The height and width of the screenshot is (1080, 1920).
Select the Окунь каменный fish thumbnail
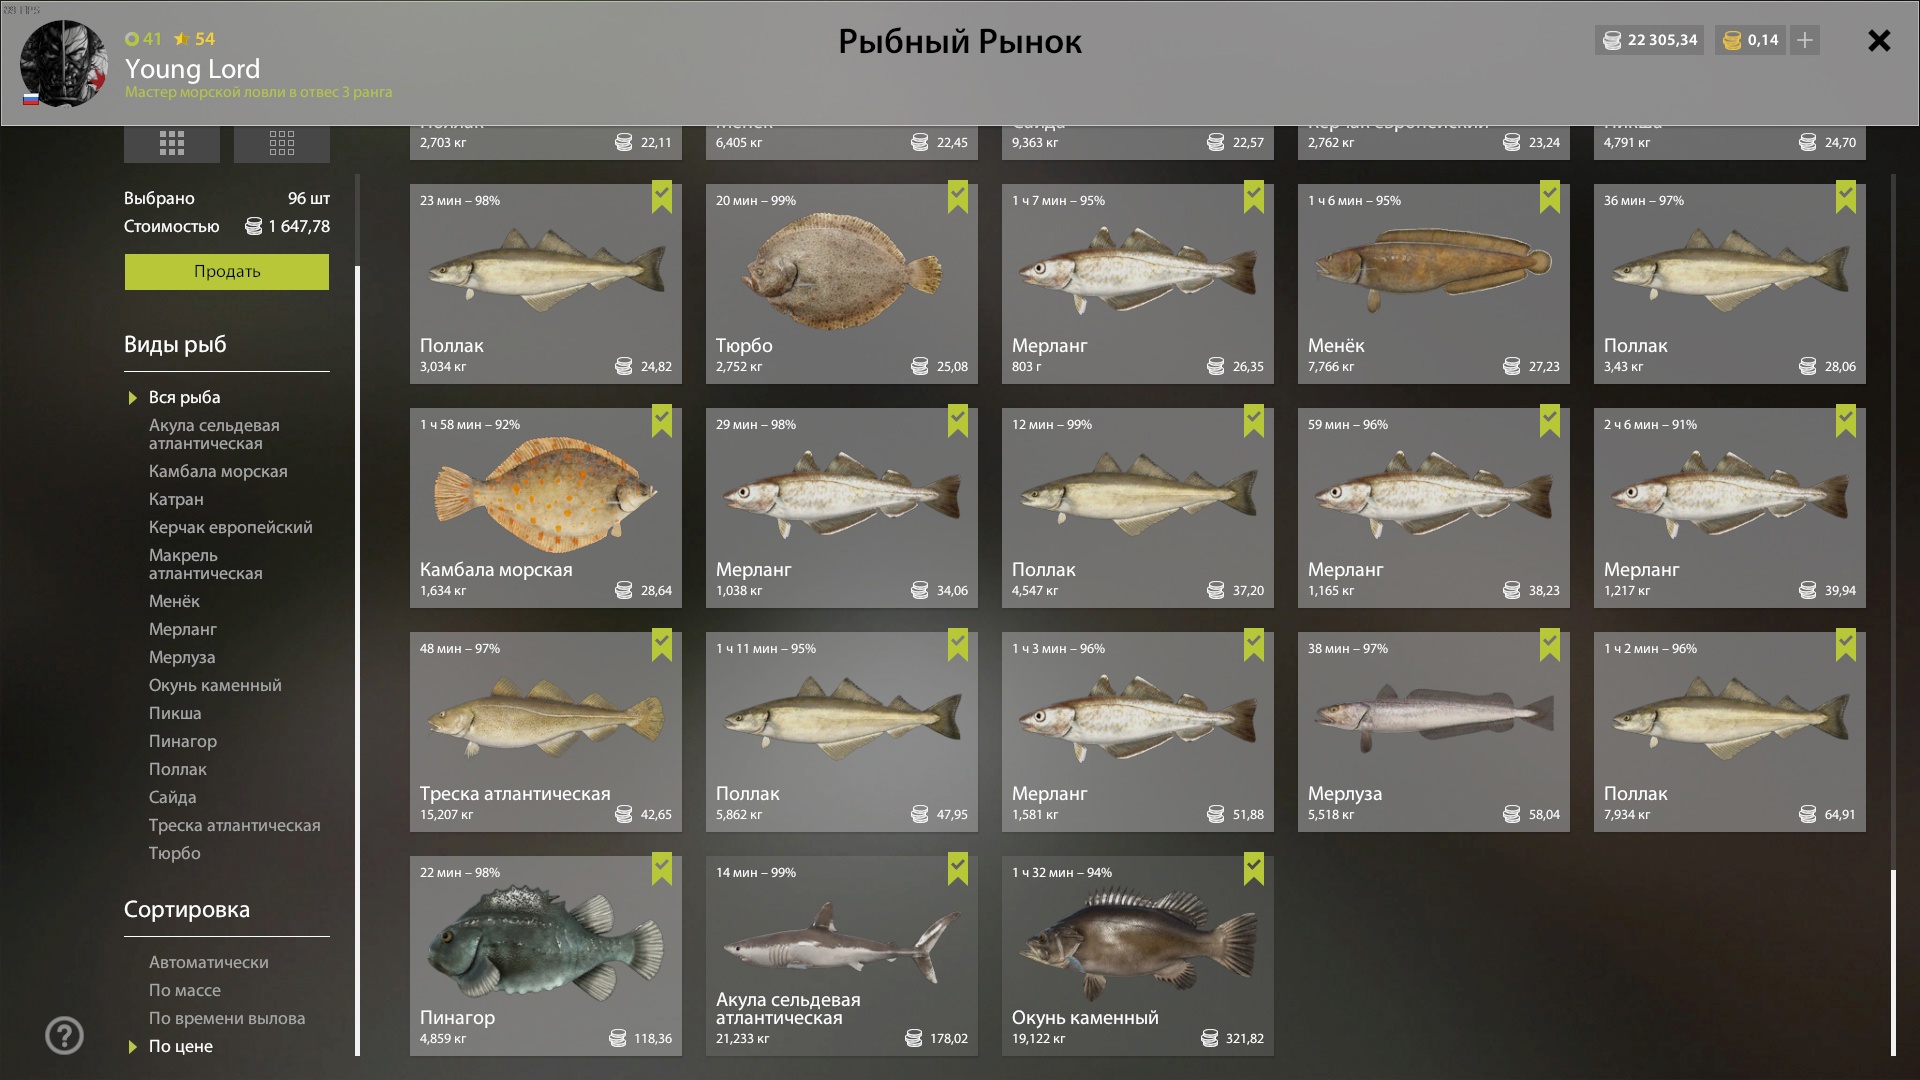(1138, 940)
